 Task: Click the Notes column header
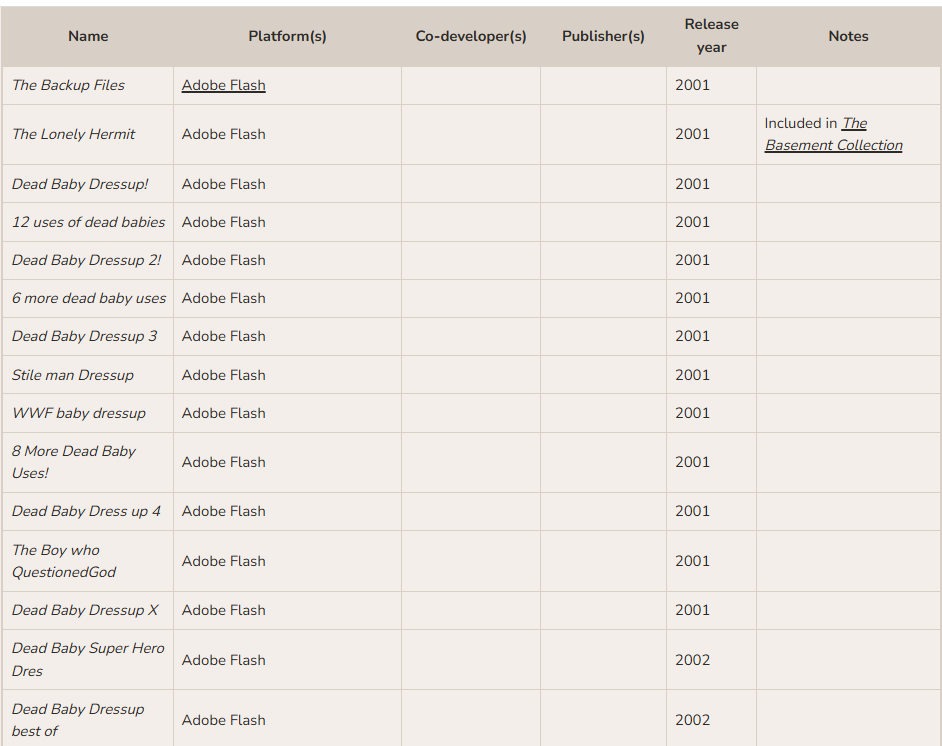(x=848, y=36)
